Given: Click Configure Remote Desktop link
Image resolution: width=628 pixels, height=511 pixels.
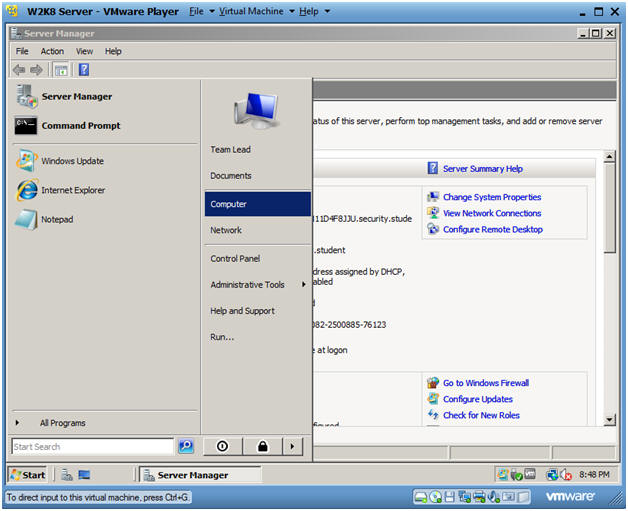Looking at the screenshot, I should point(493,229).
